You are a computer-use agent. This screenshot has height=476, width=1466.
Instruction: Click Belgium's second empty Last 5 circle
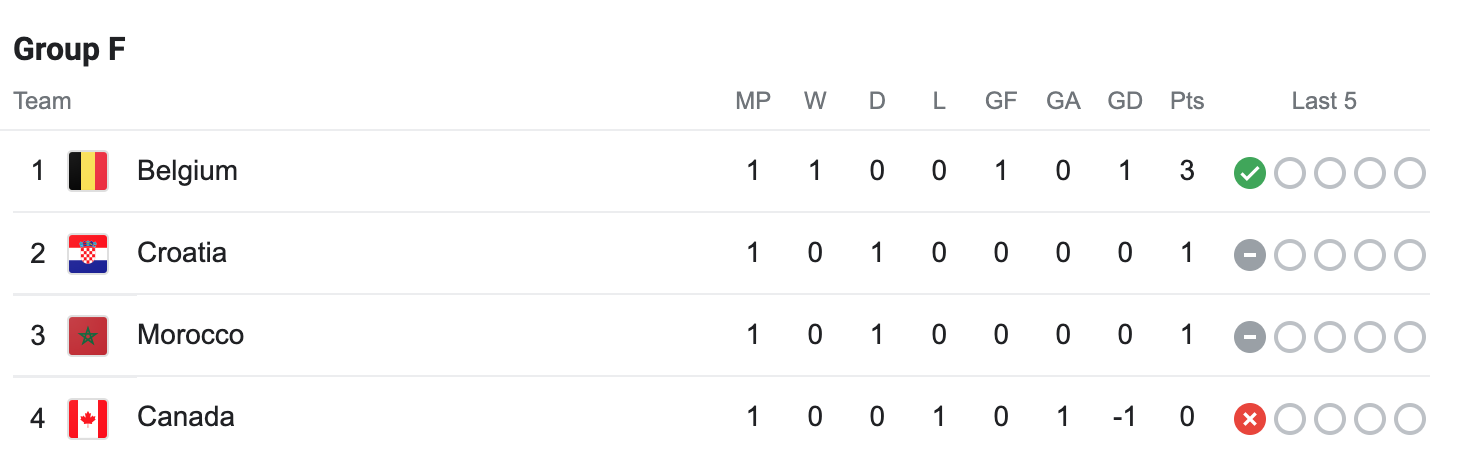click(1330, 173)
